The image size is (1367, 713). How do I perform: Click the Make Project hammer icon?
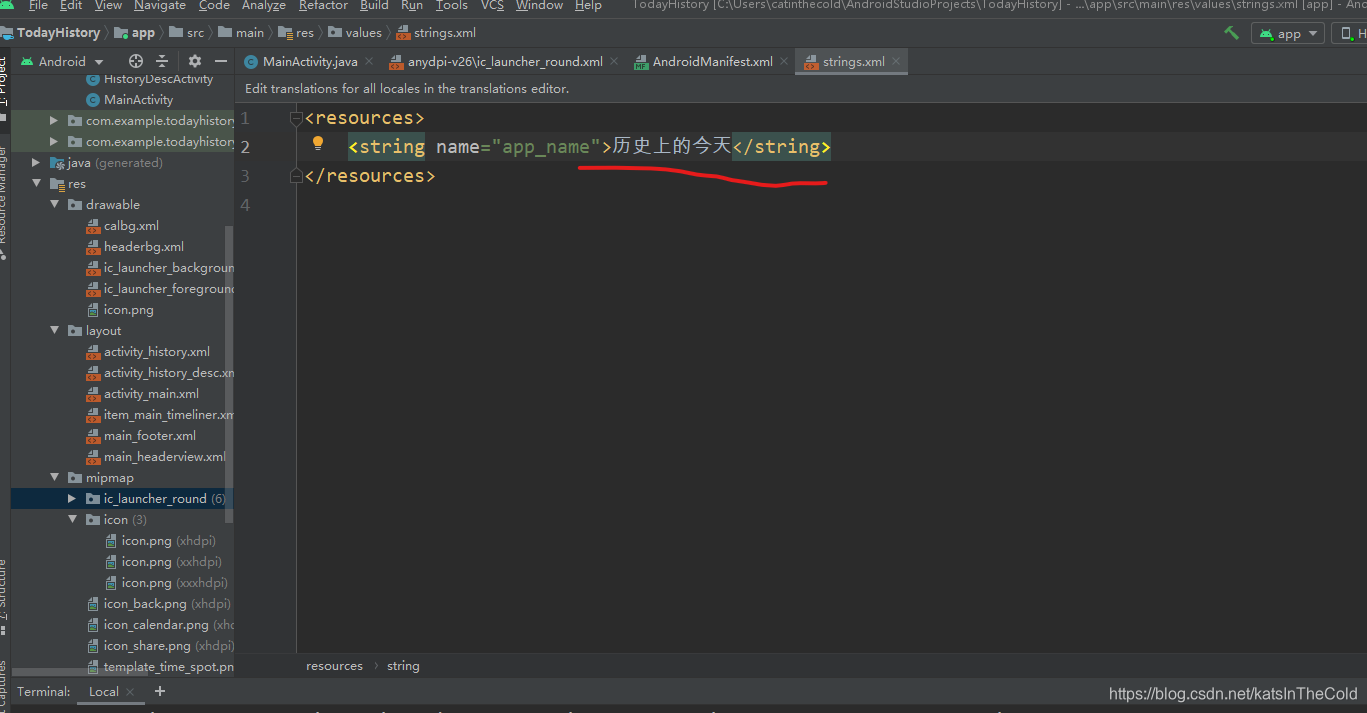[1231, 33]
